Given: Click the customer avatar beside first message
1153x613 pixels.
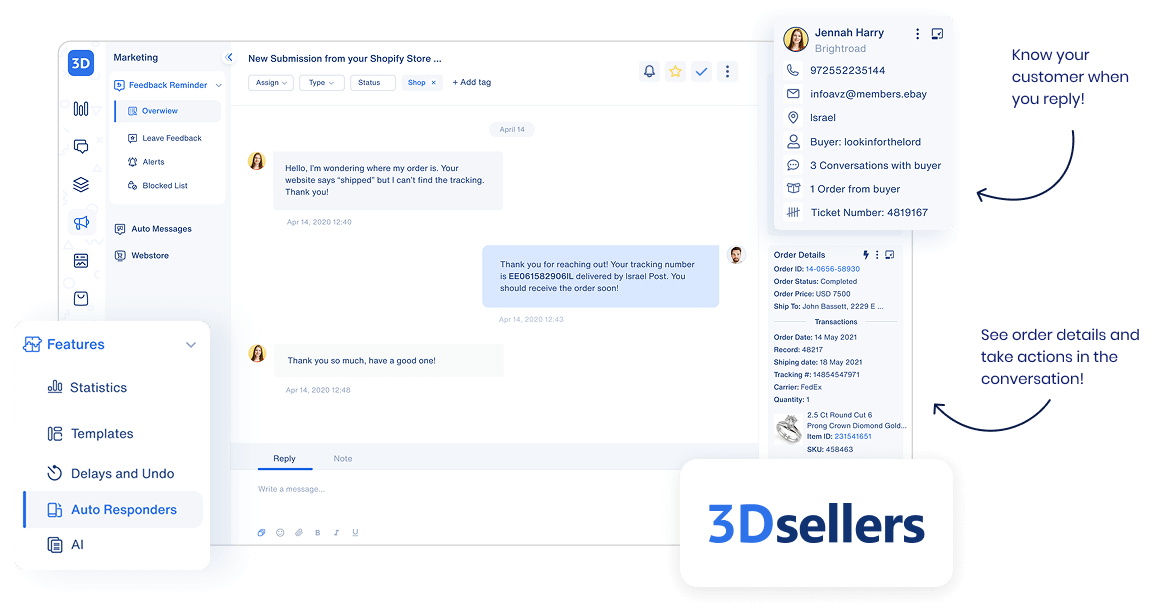Looking at the screenshot, I should click(257, 161).
